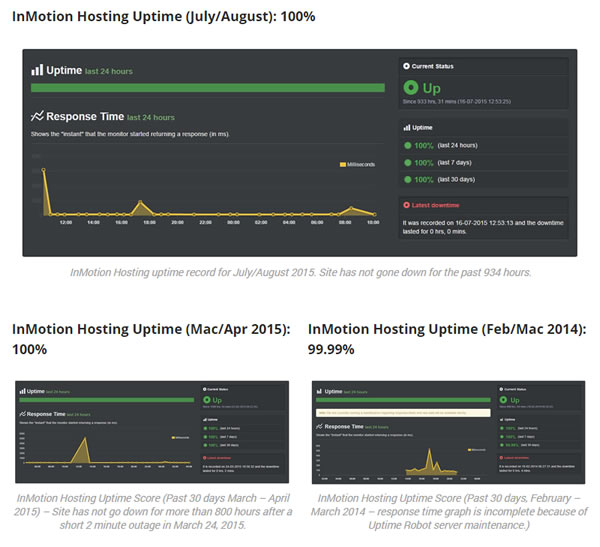Click the large green Up status icon

coord(411,88)
